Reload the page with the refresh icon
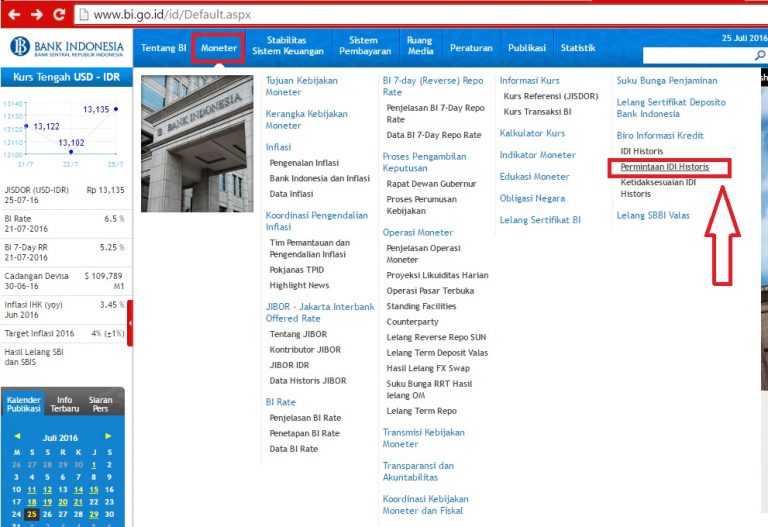 point(59,14)
